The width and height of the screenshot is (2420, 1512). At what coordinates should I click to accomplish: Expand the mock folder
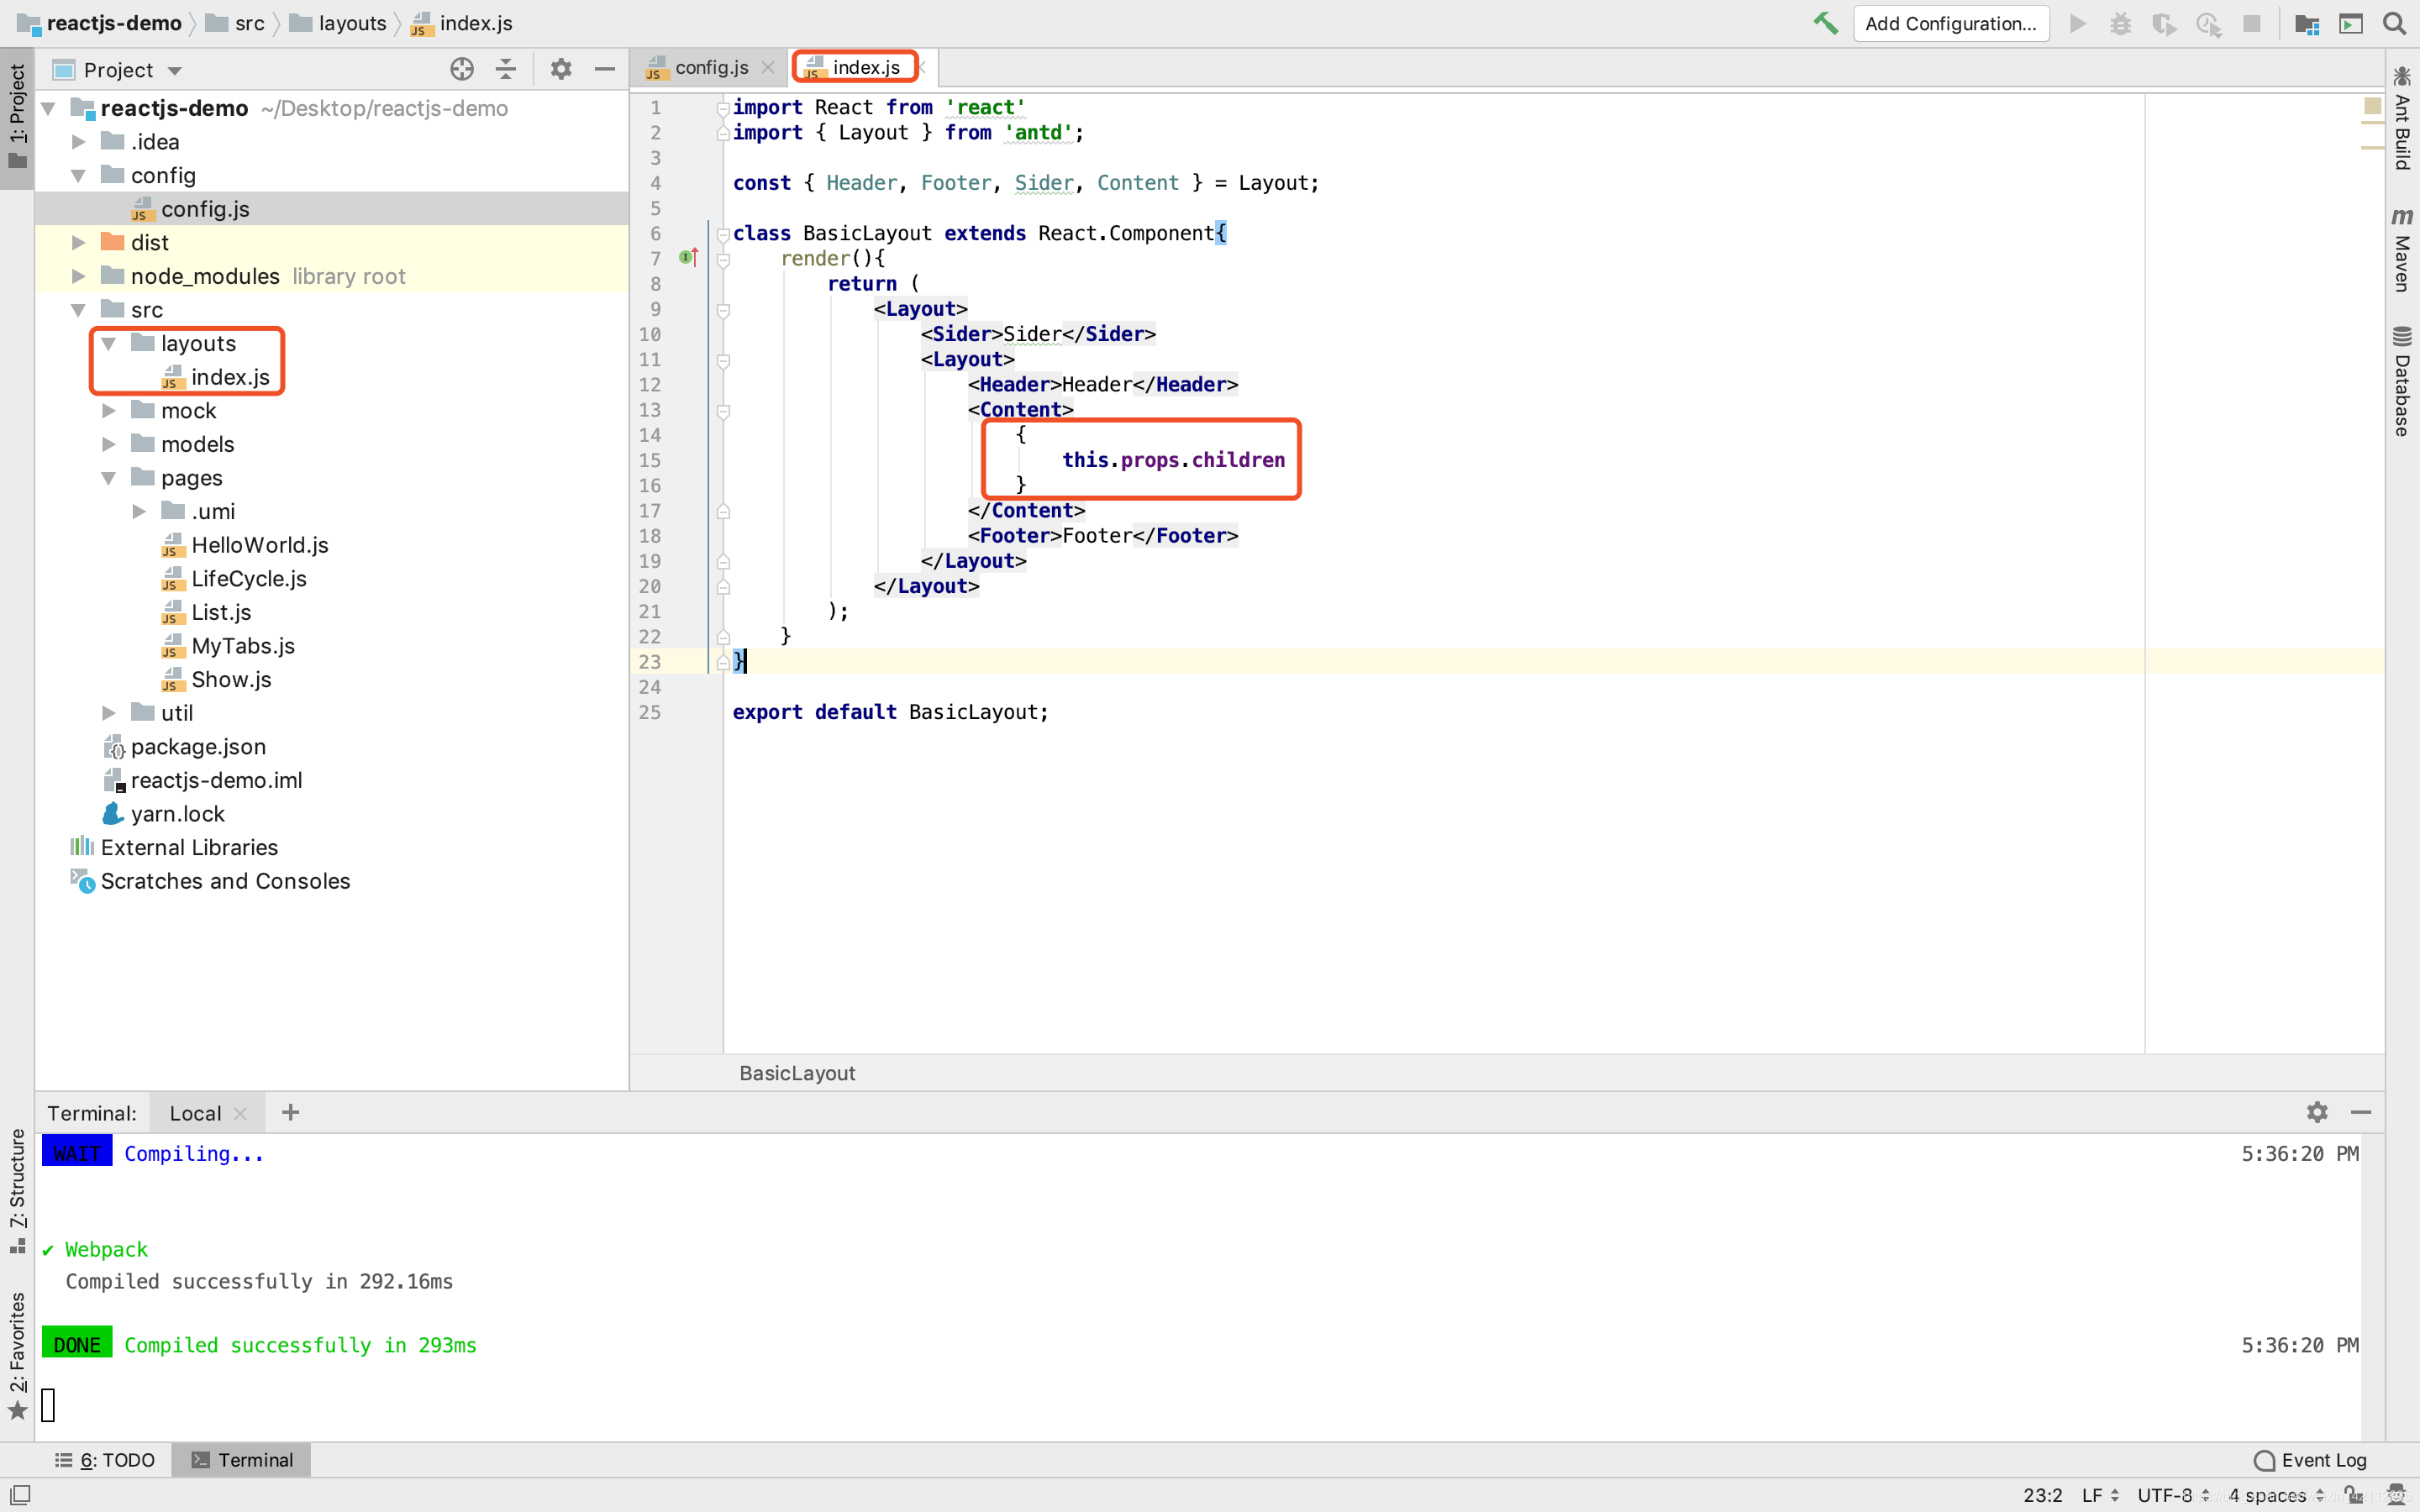[108, 411]
